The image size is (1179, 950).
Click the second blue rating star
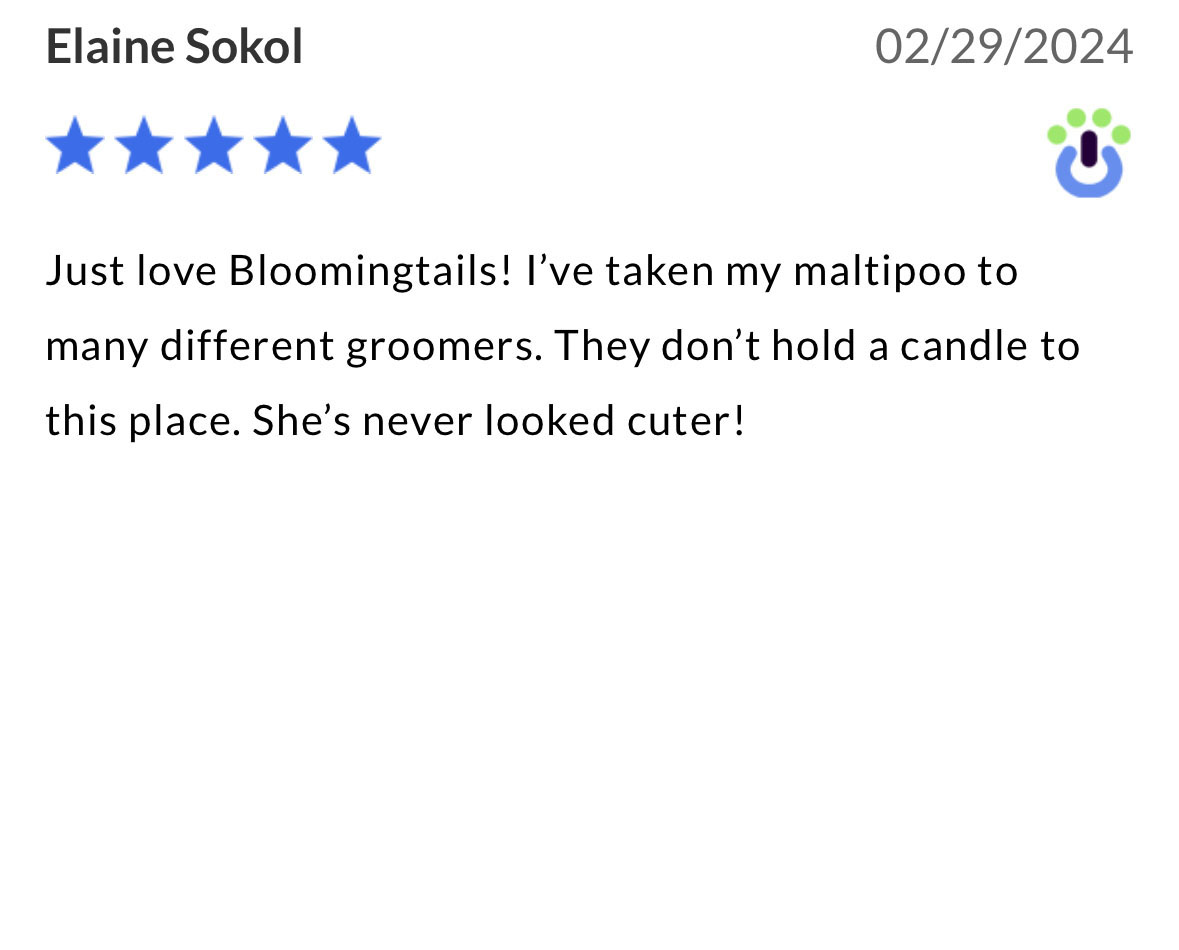click(x=144, y=145)
